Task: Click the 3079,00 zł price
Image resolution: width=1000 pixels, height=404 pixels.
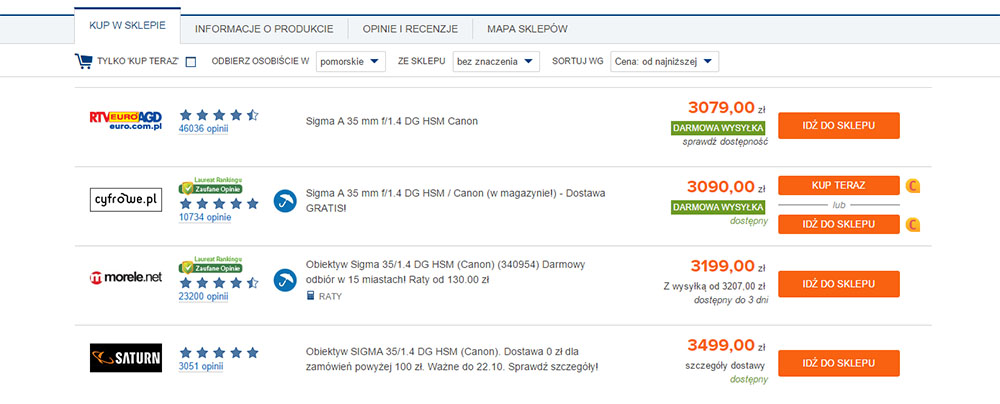Action: click(726, 108)
